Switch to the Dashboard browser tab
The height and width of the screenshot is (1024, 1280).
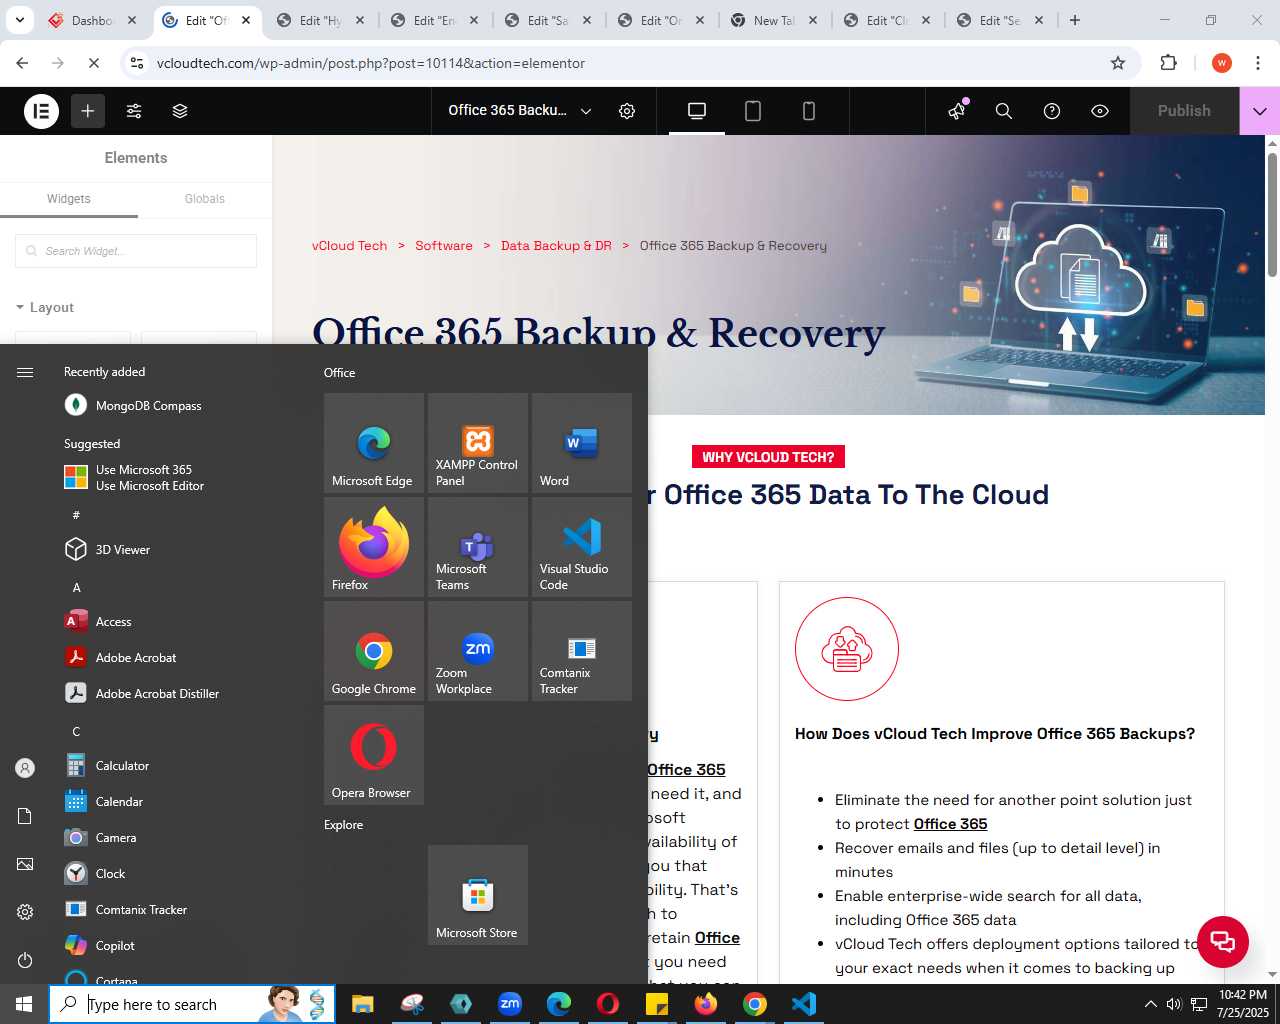coord(92,20)
